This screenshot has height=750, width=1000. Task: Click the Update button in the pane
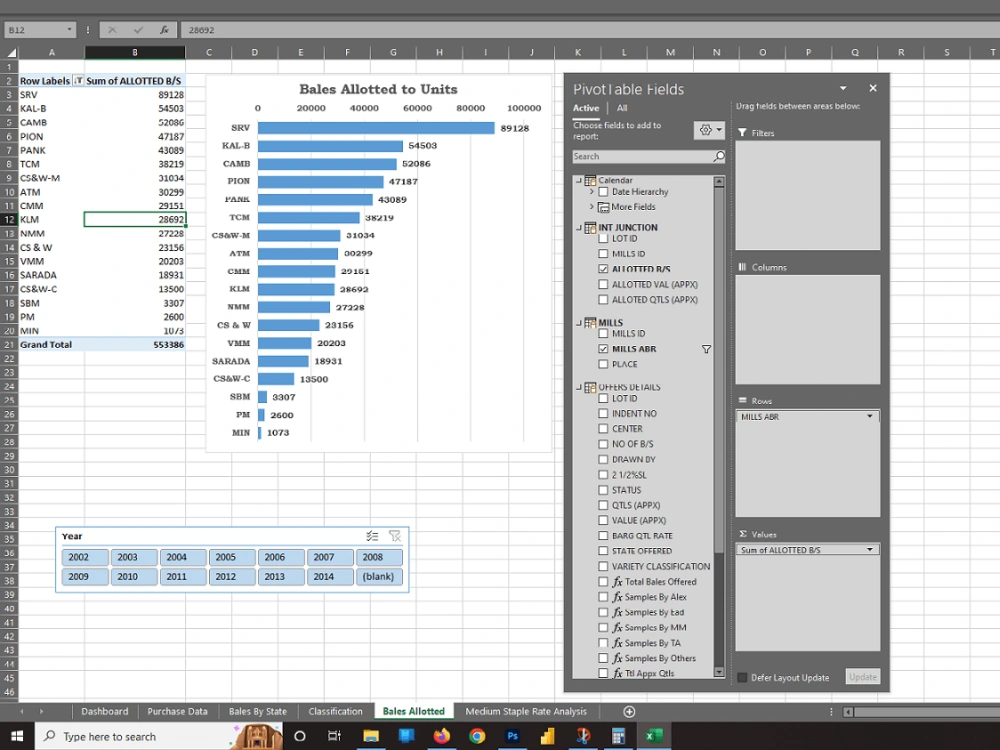863,677
